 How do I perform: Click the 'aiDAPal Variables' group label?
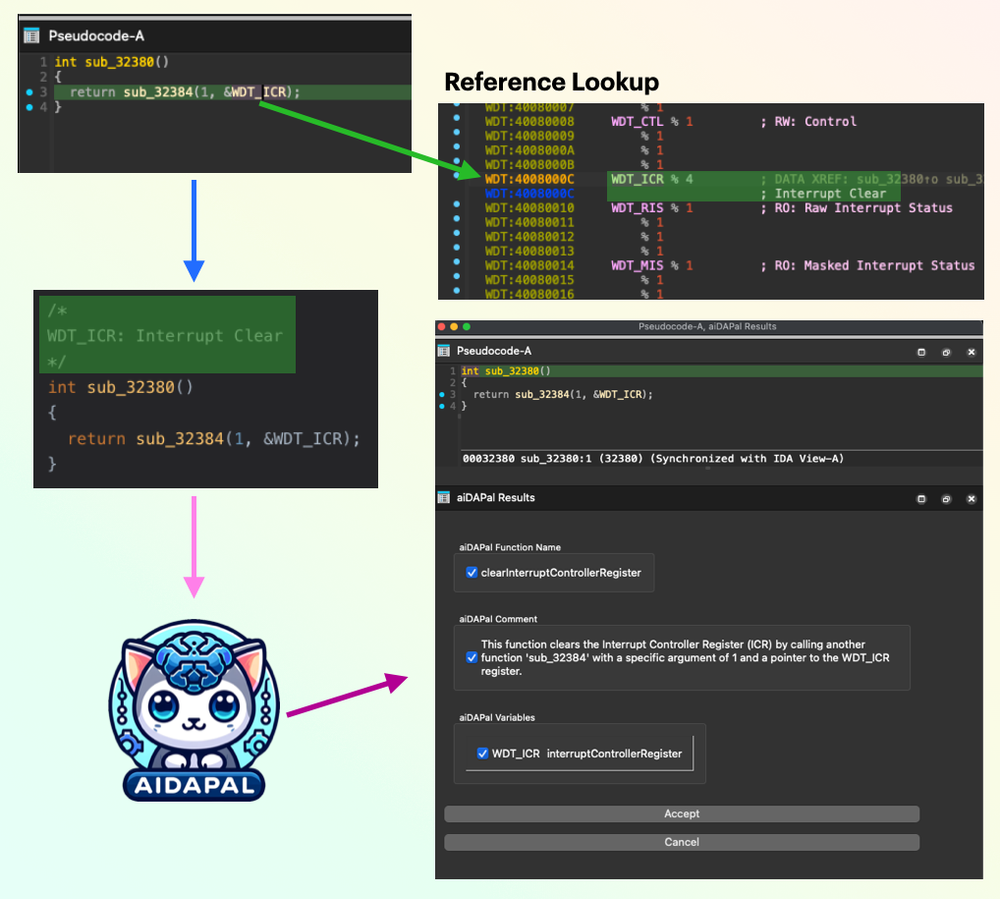497,717
